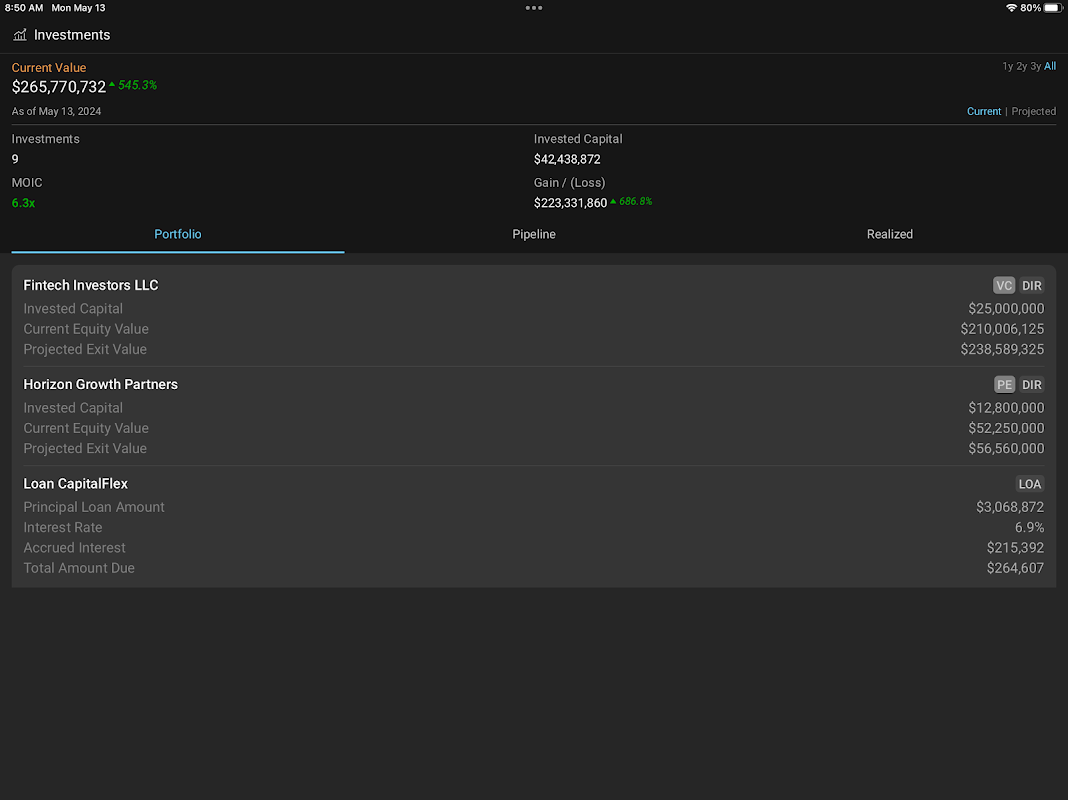Screen dimensions: 1068x800
Task: Open Fintech Investors LLC investment
Action: (534, 317)
